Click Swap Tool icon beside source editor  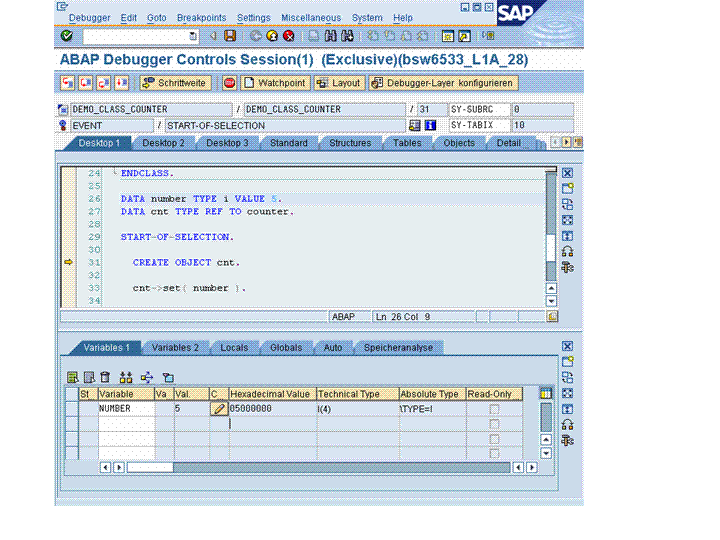[568, 204]
